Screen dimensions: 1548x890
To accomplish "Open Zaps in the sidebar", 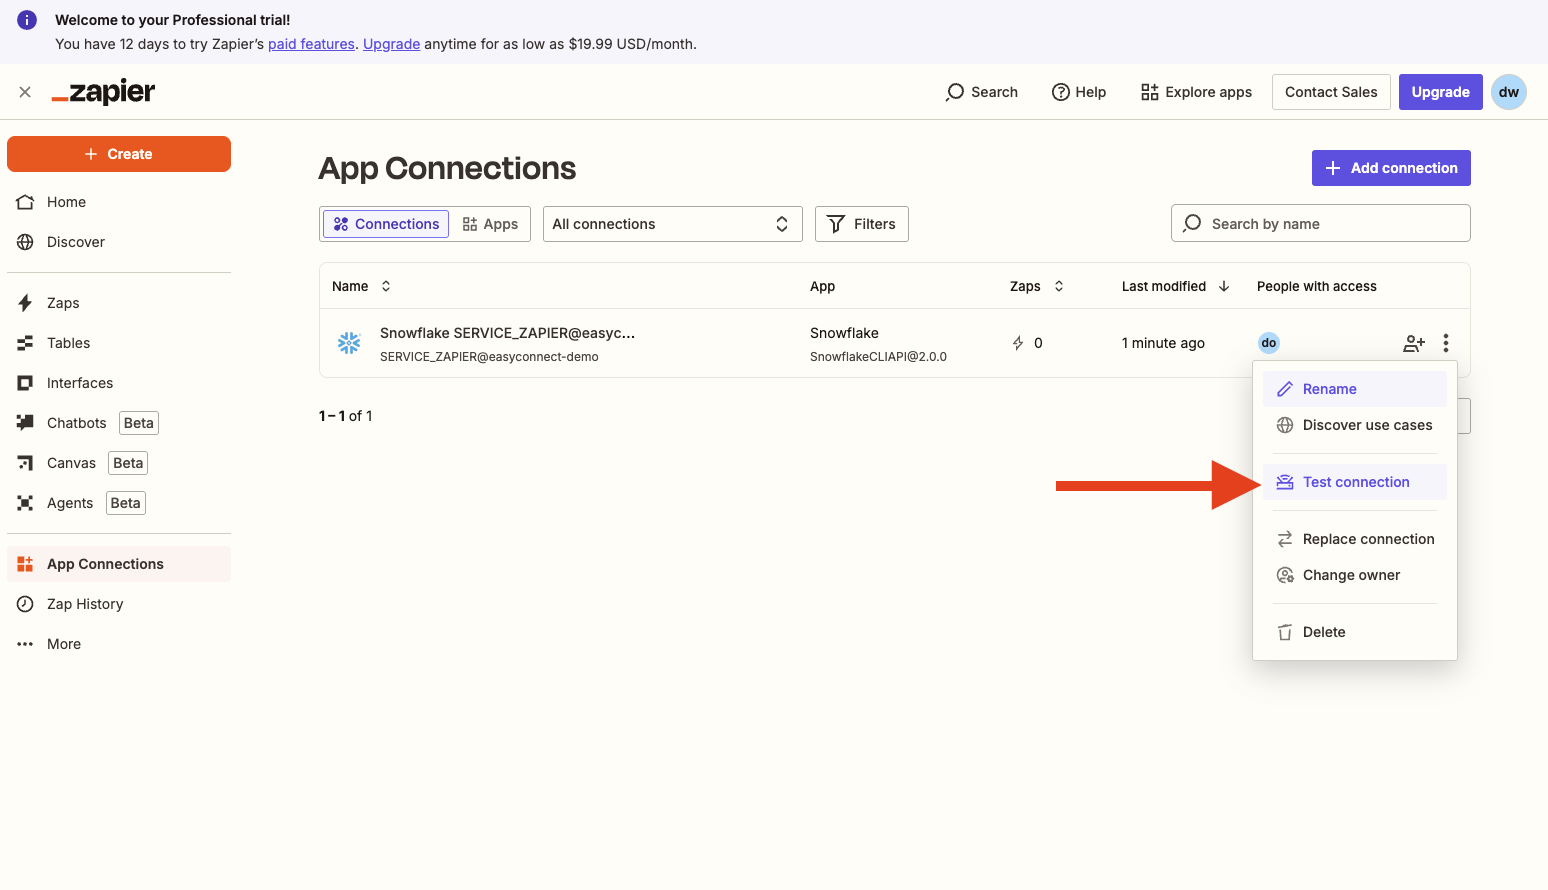I will [x=119, y=303].
